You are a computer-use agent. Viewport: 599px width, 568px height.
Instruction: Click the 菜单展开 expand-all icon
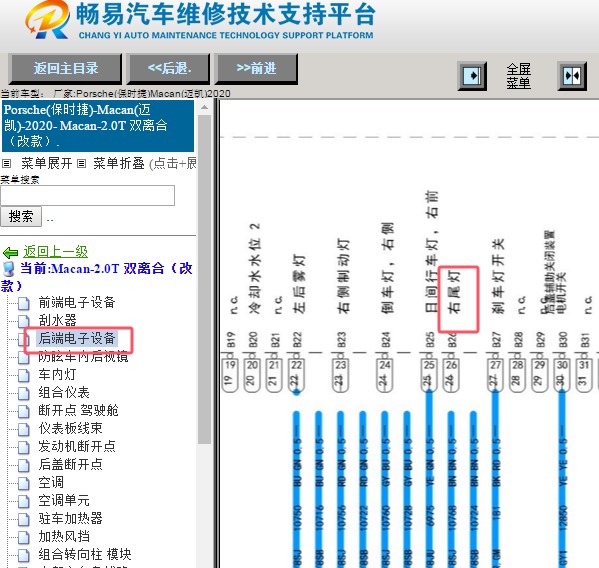click(x=6, y=164)
